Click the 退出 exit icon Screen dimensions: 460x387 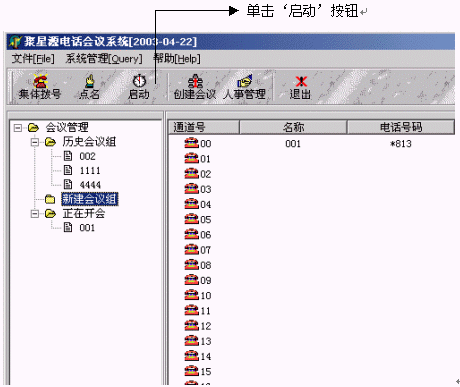pos(301,81)
